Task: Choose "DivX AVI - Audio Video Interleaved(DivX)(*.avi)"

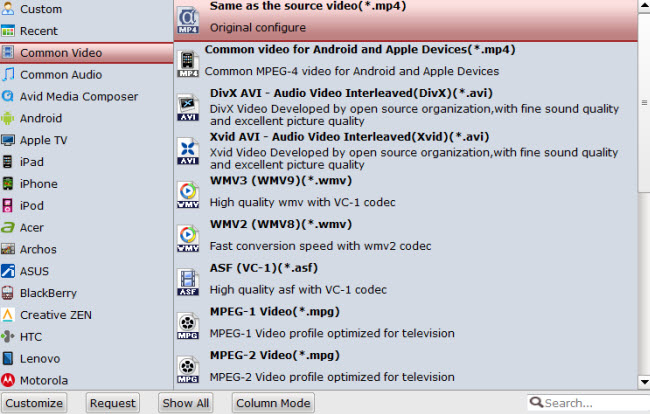Action: (x=406, y=108)
